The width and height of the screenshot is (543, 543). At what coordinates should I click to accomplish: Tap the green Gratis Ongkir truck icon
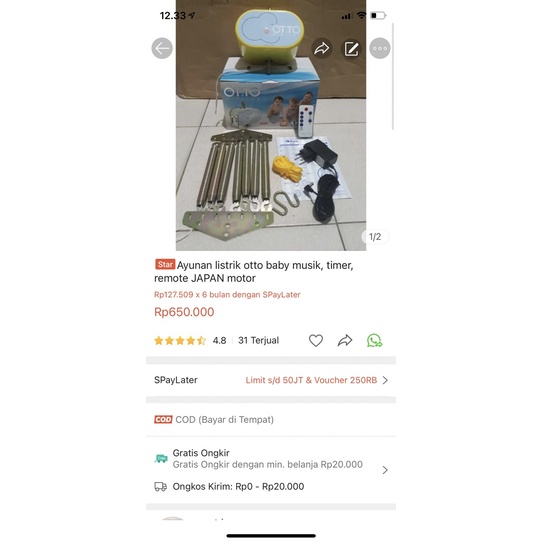click(x=161, y=459)
